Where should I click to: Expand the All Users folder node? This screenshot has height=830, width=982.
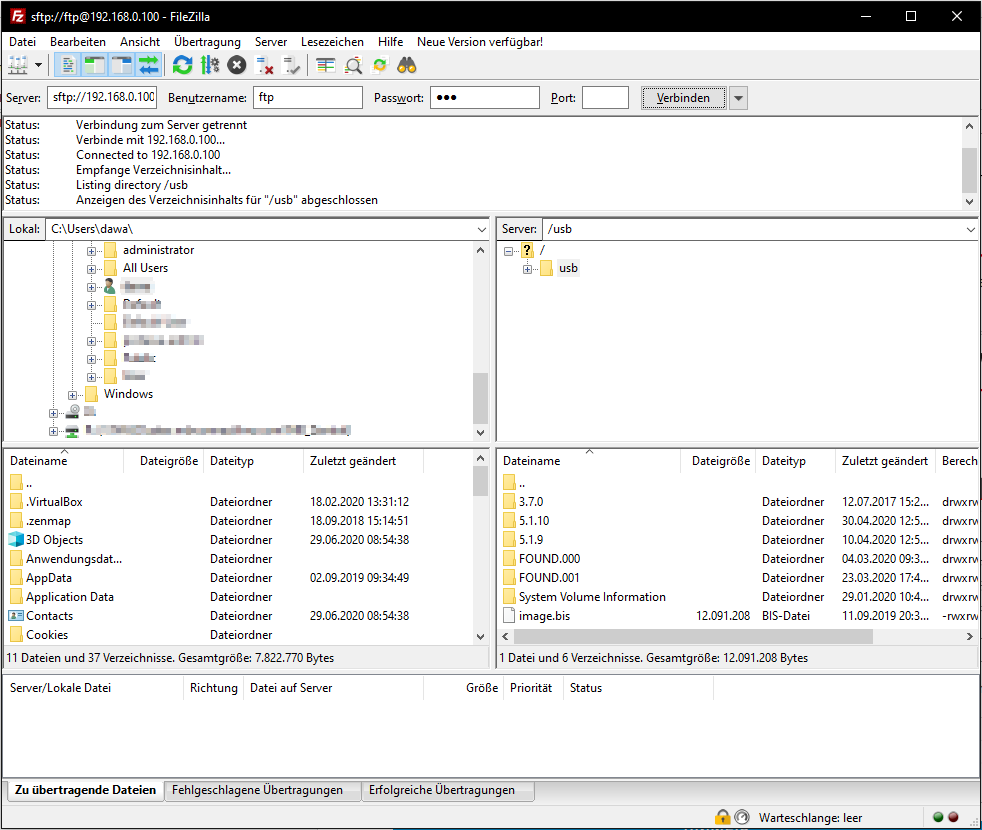[91, 269]
